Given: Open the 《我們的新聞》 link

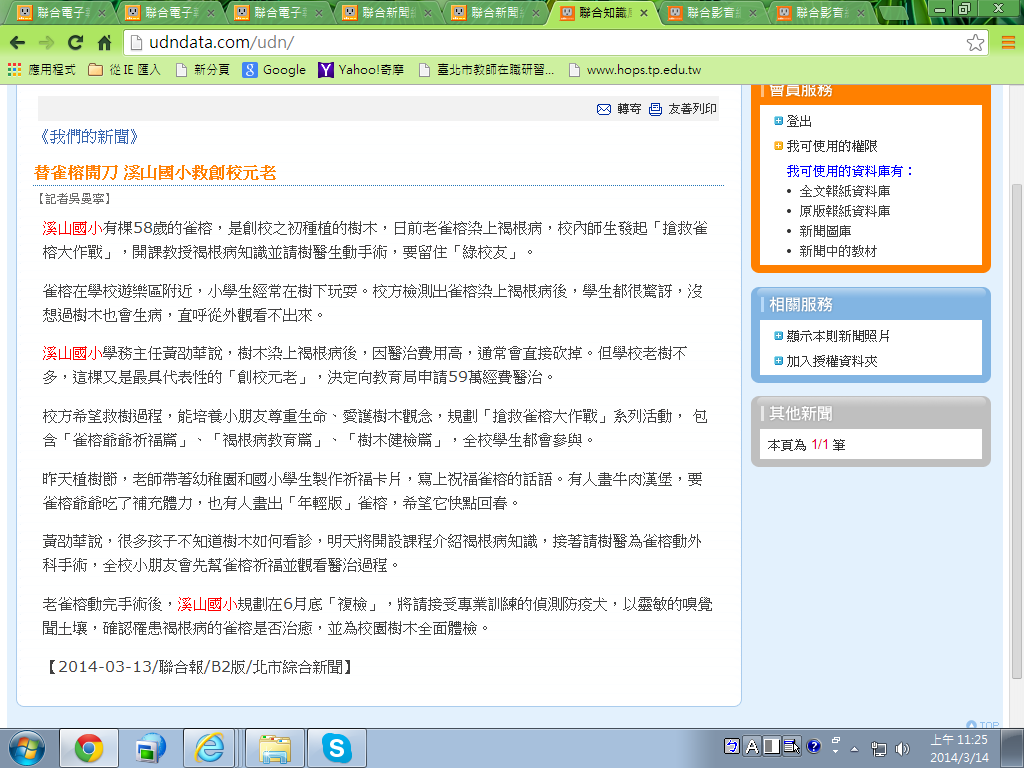Looking at the screenshot, I should 88,137.
